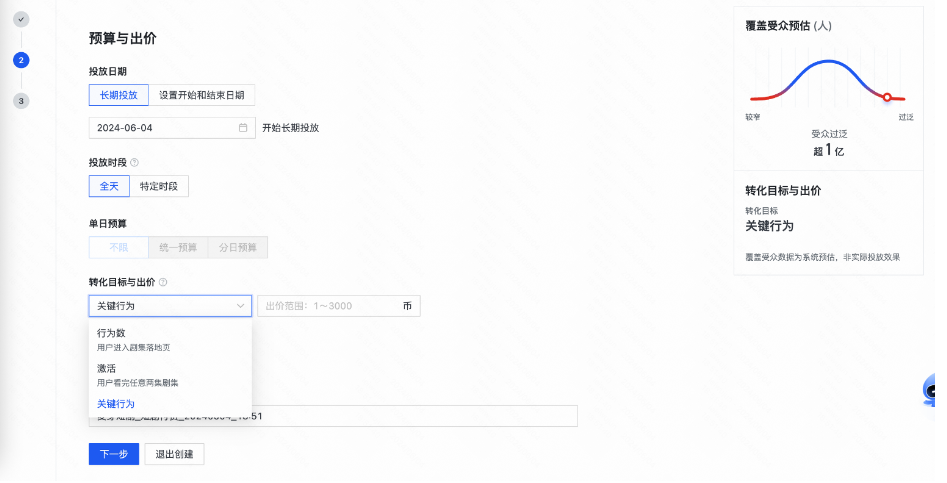Viewport: 947px width, 483px height.
Task: Focus the bid input 出价范围 1~3000
Action: coord(339,306)
